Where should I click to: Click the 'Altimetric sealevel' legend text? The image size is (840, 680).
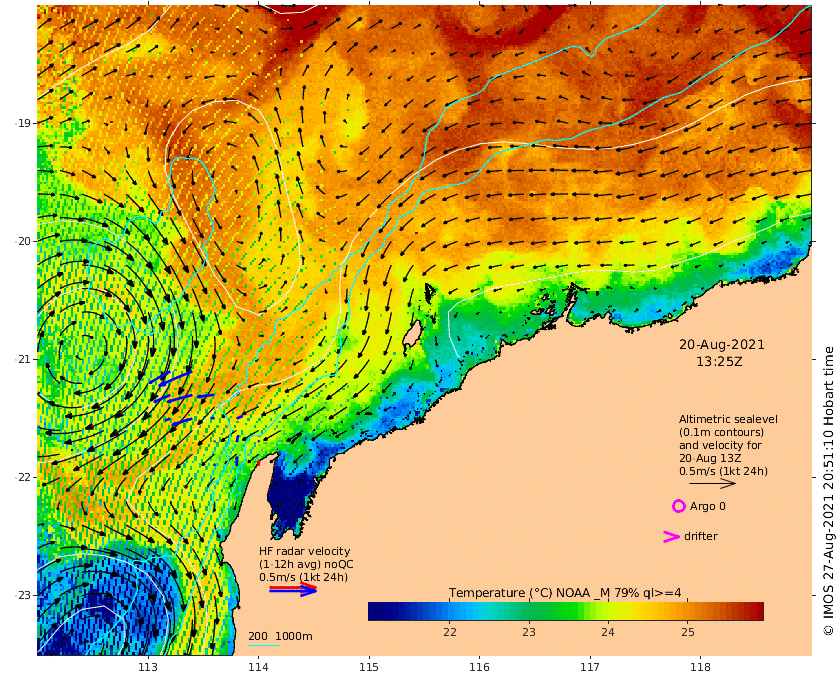click(x=728, y=420)
